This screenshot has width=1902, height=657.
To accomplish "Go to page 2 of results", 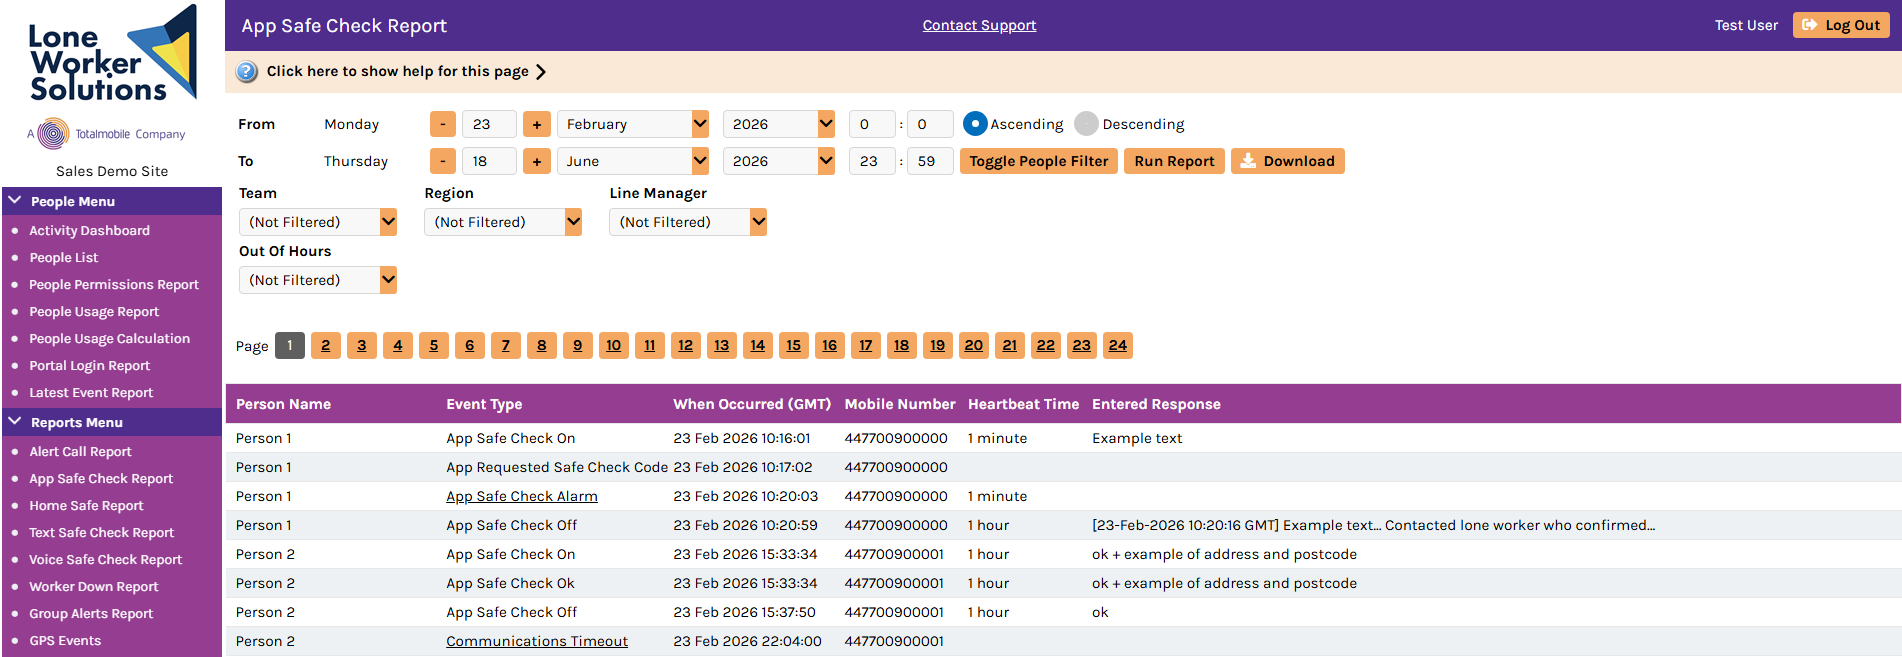I will 326,345.
